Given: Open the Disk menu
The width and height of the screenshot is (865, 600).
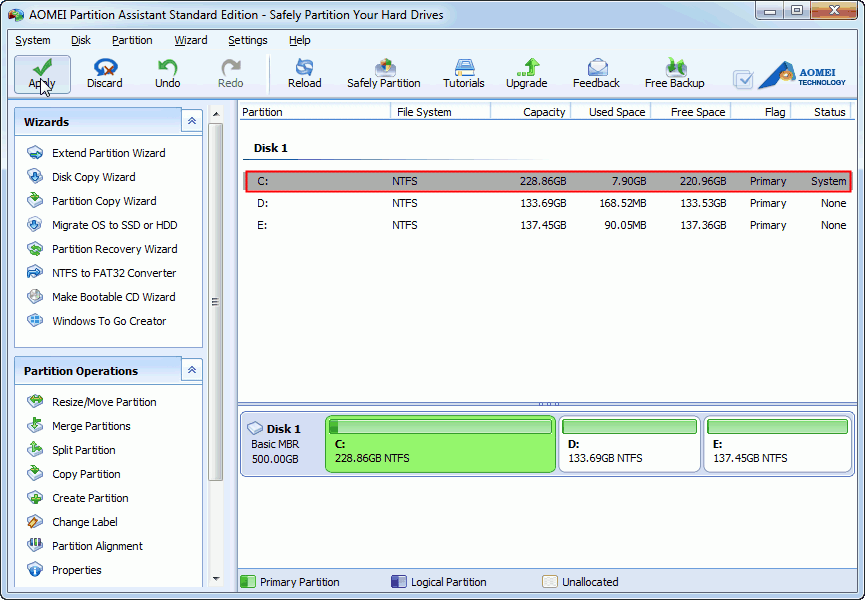Looking at the screenshot, I should [81, 40].
